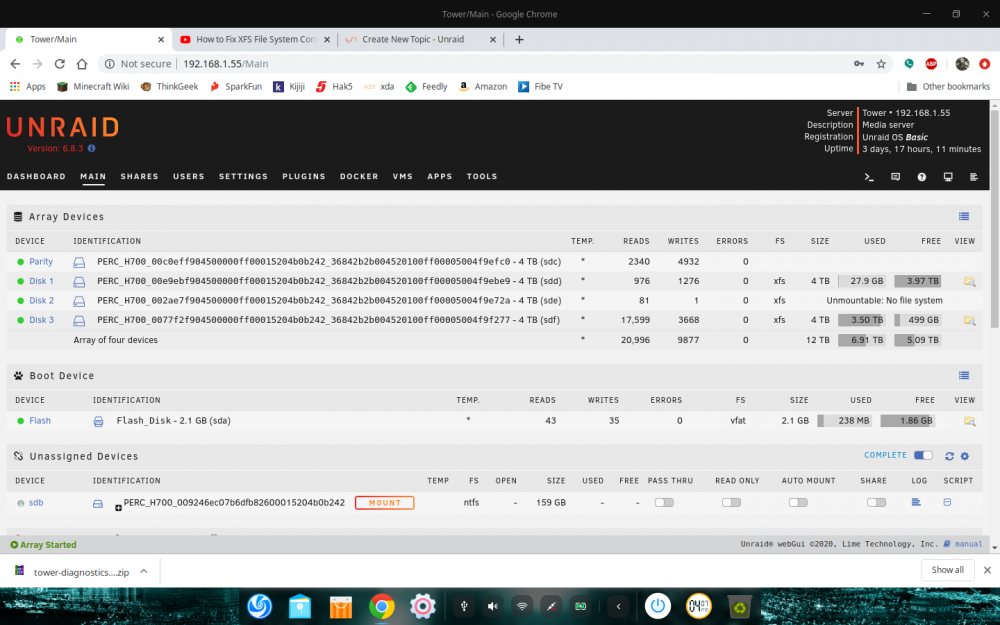
Task: Bookmark this page with the star icon
Action: (881, 64)
